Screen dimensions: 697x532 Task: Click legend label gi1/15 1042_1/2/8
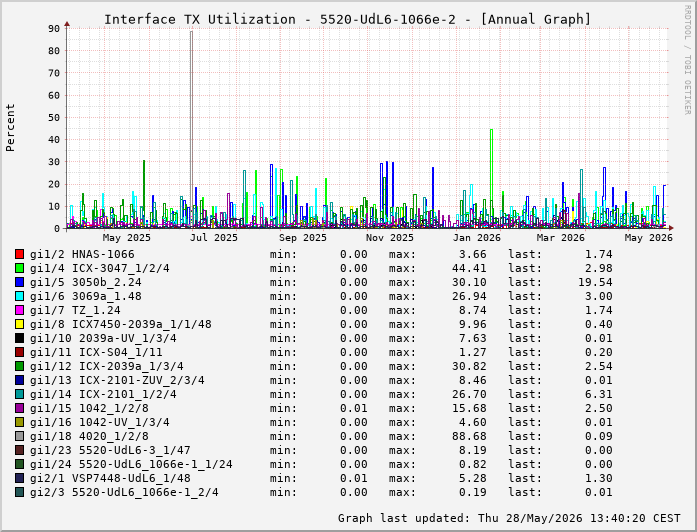[89, 408]
